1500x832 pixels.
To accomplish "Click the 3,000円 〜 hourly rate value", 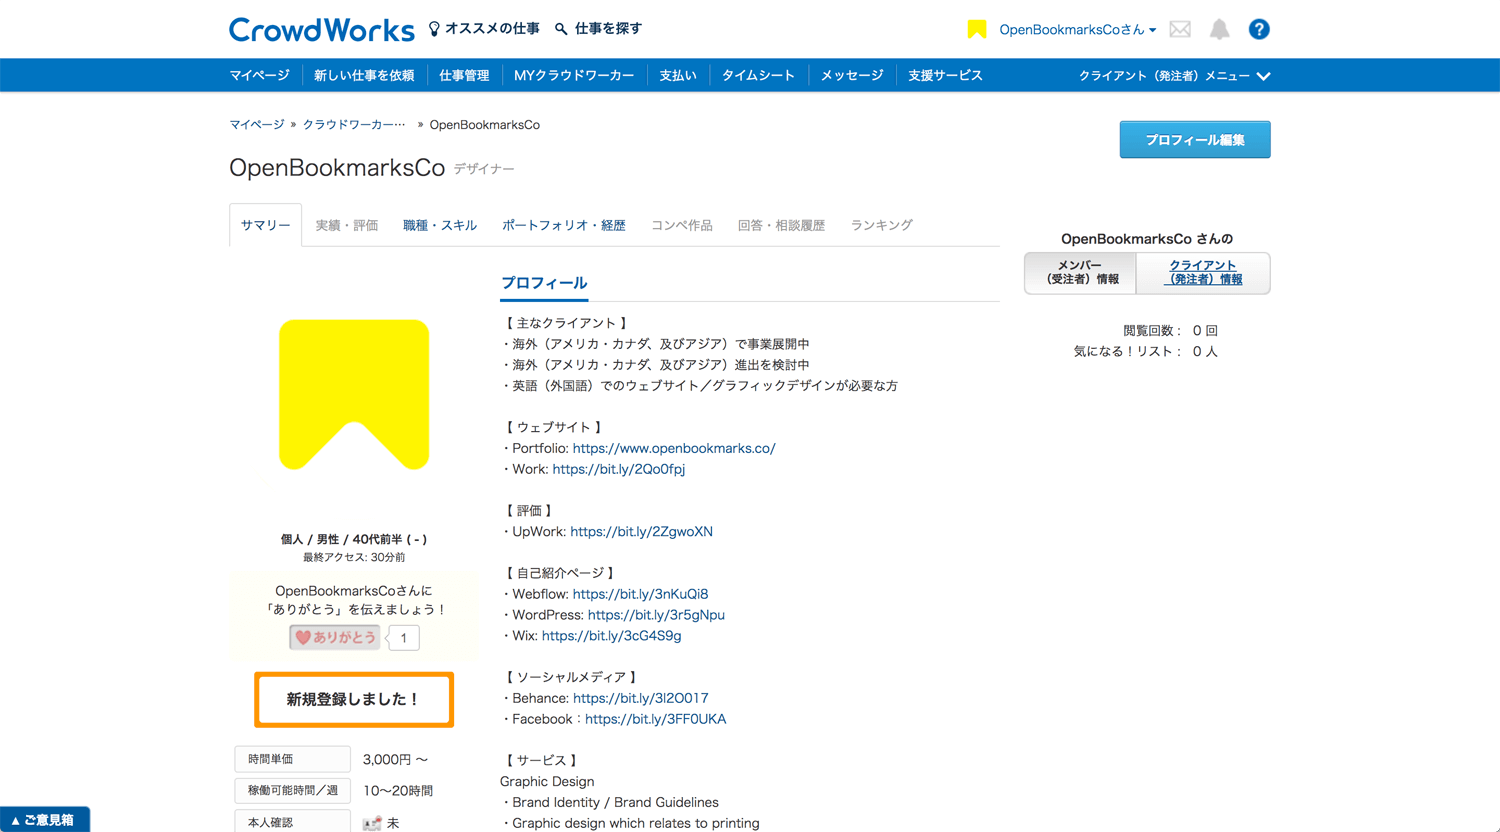I will [x=395, y=760].
